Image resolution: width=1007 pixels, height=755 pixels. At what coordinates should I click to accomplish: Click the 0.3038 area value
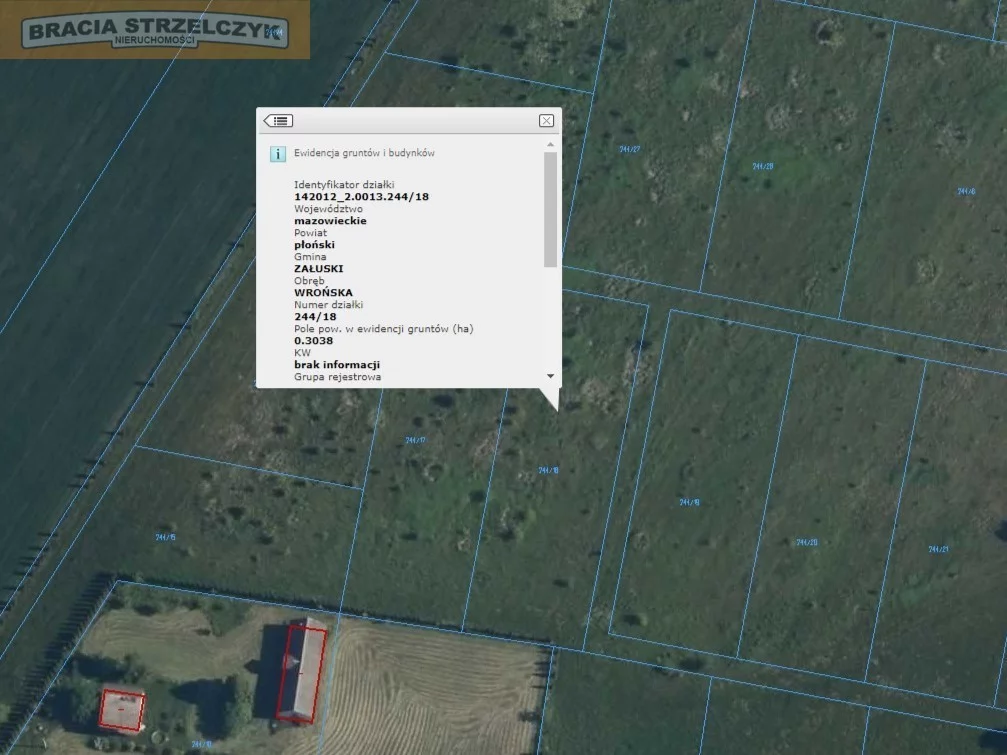point(313,341)
